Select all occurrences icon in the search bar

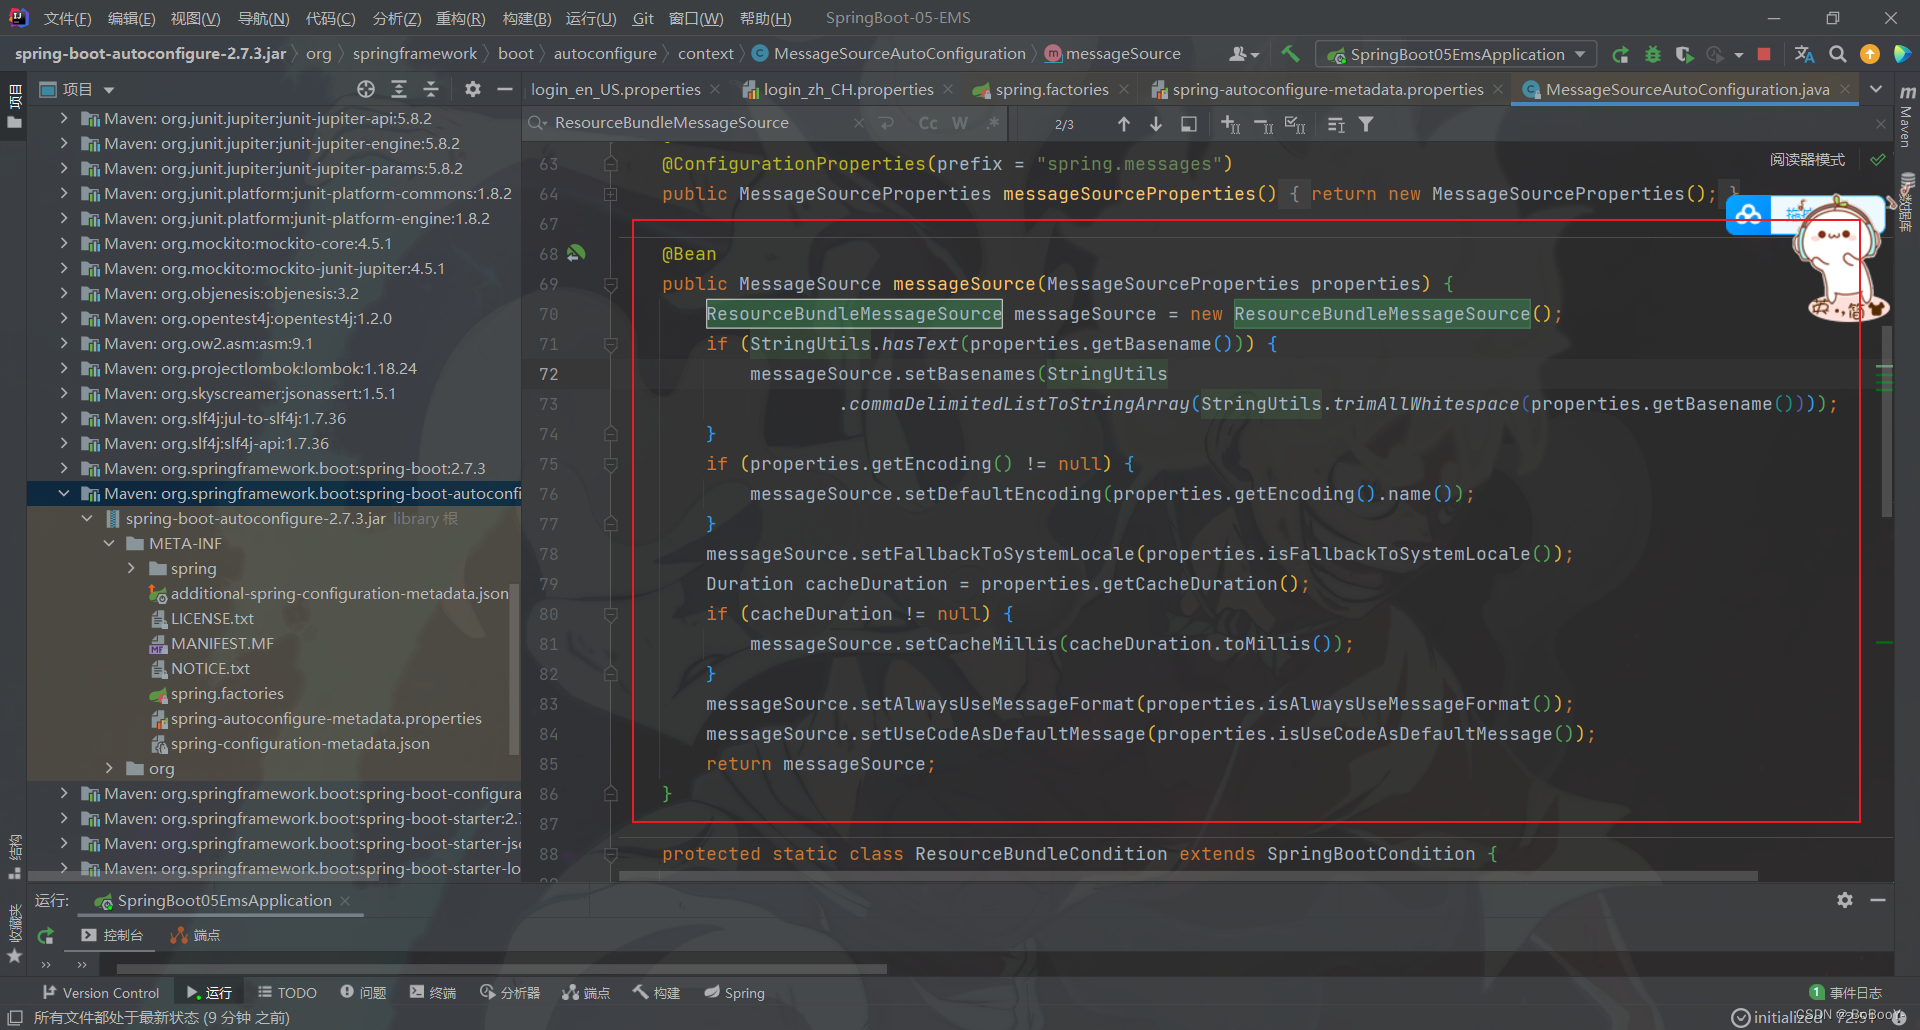1295,124
